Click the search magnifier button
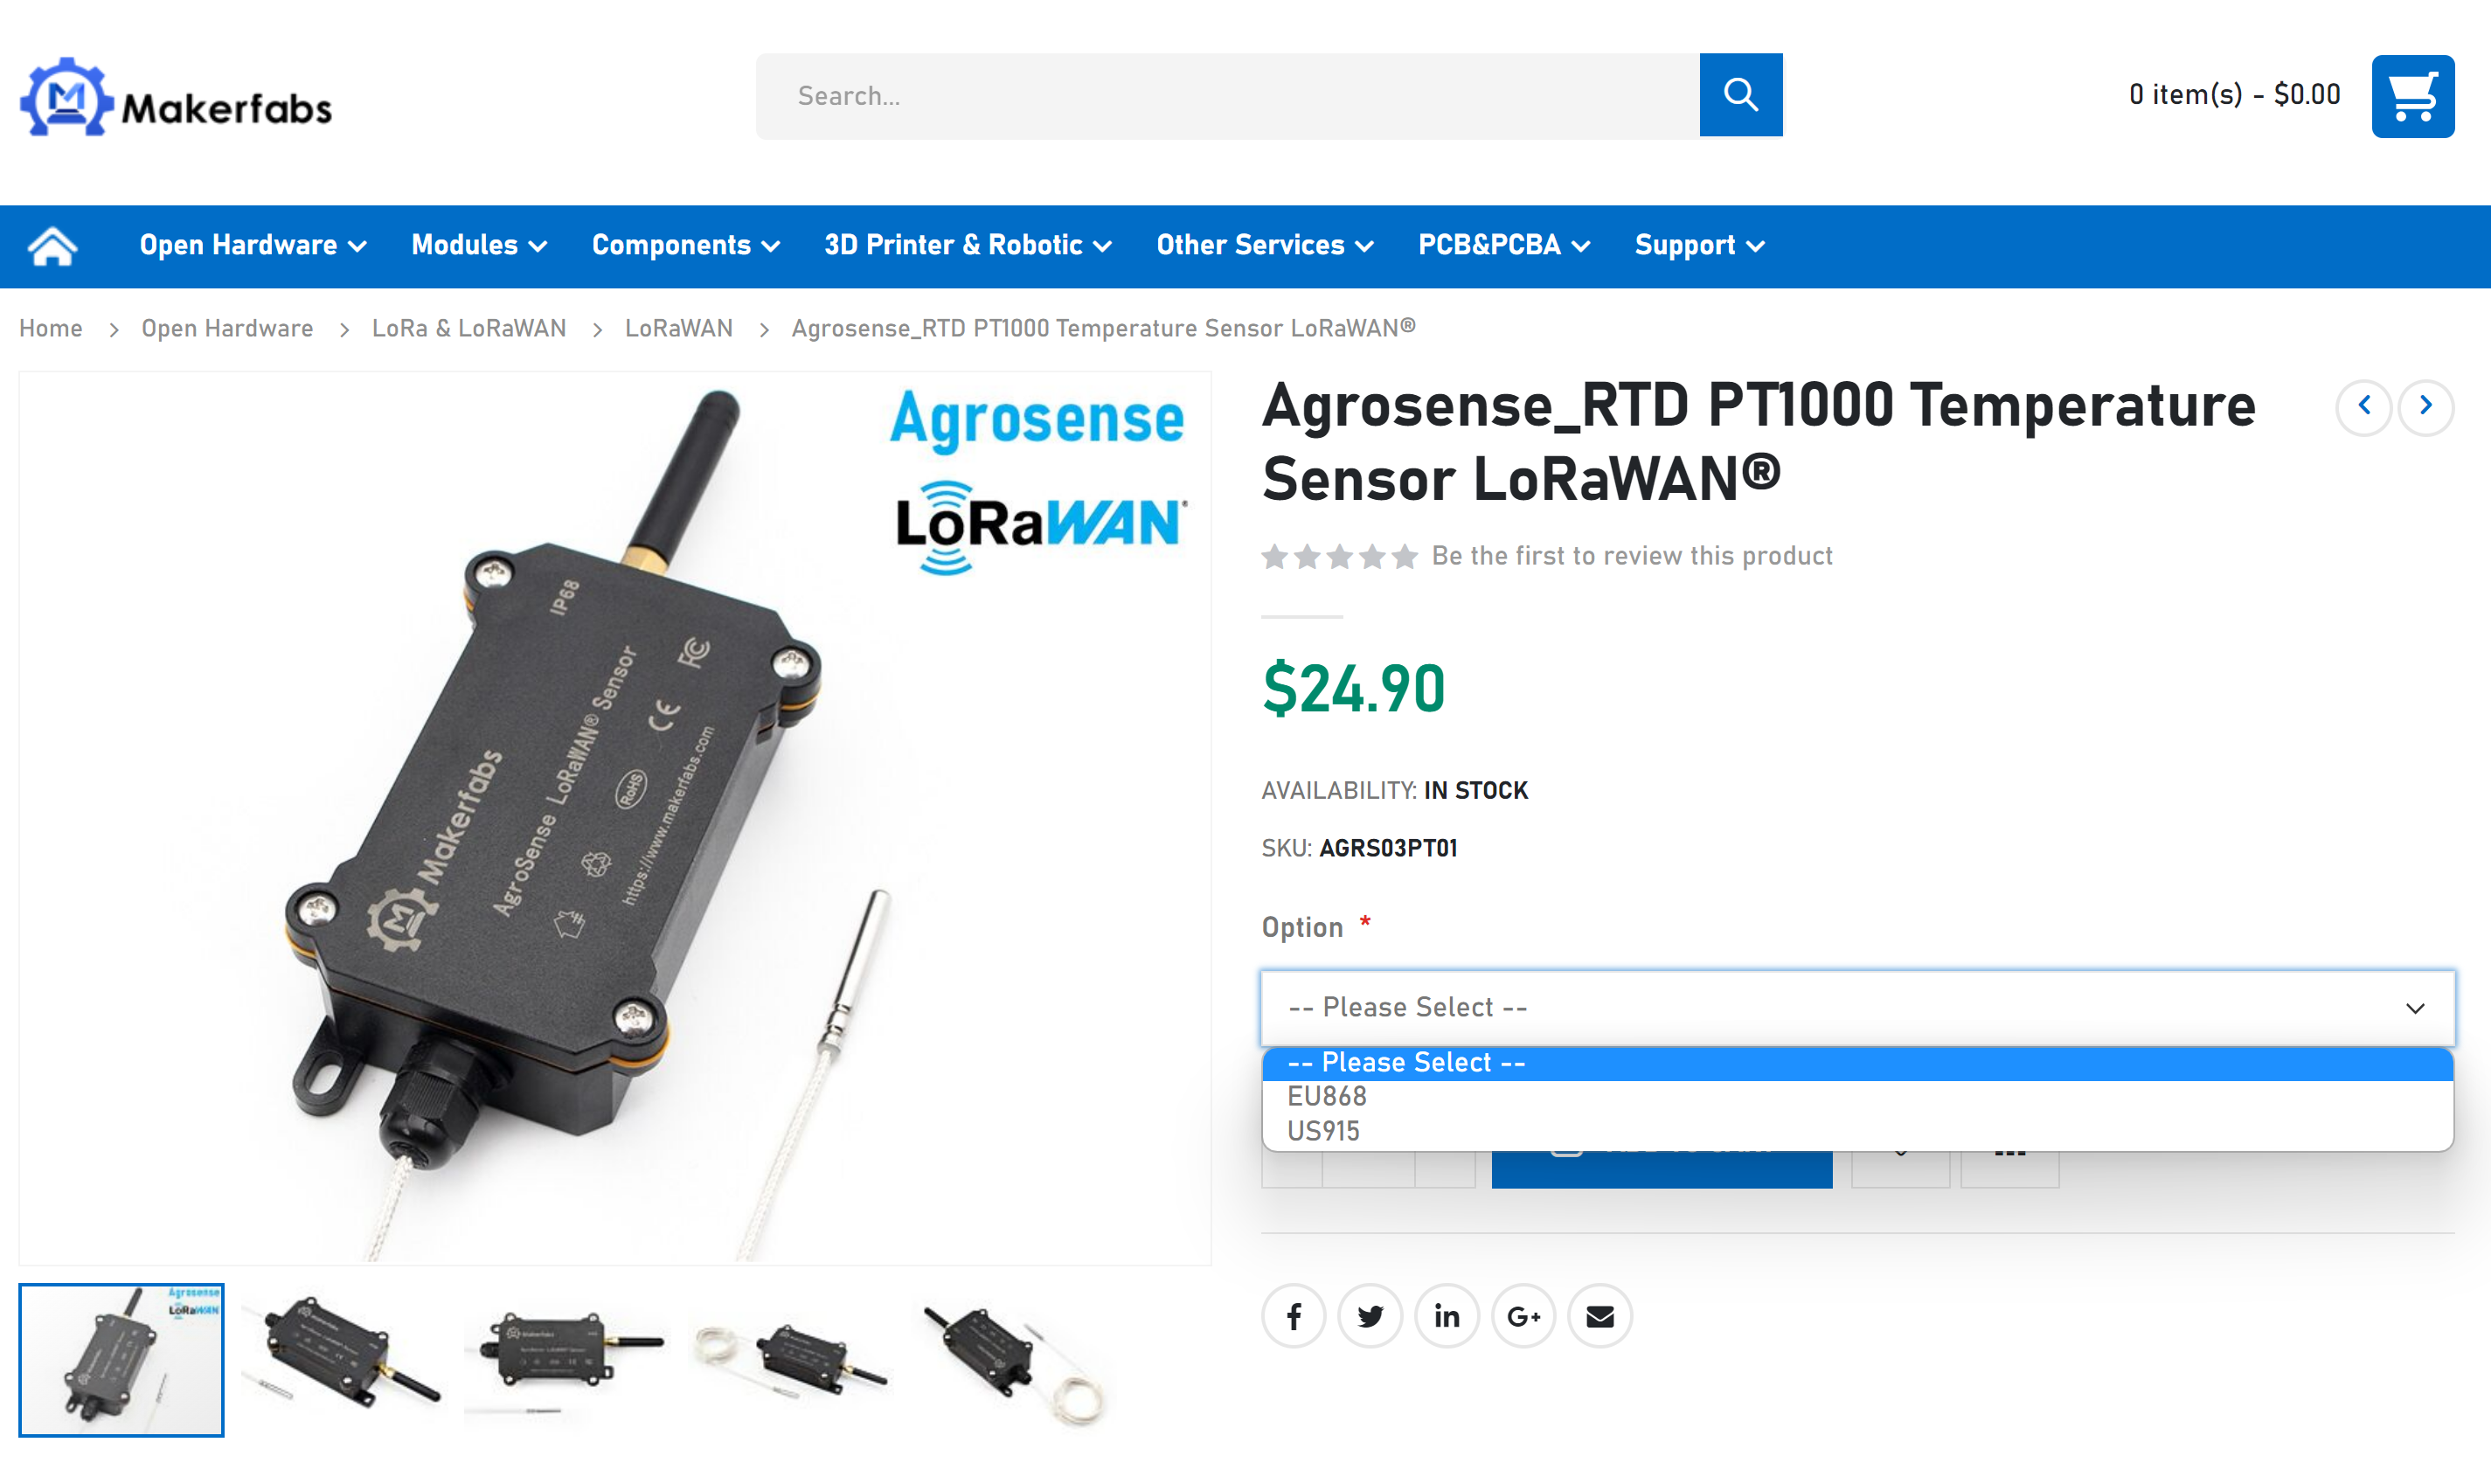Image resolution: width=2491 pixels, height=1484 pixels. click(x=1740, y=95)
